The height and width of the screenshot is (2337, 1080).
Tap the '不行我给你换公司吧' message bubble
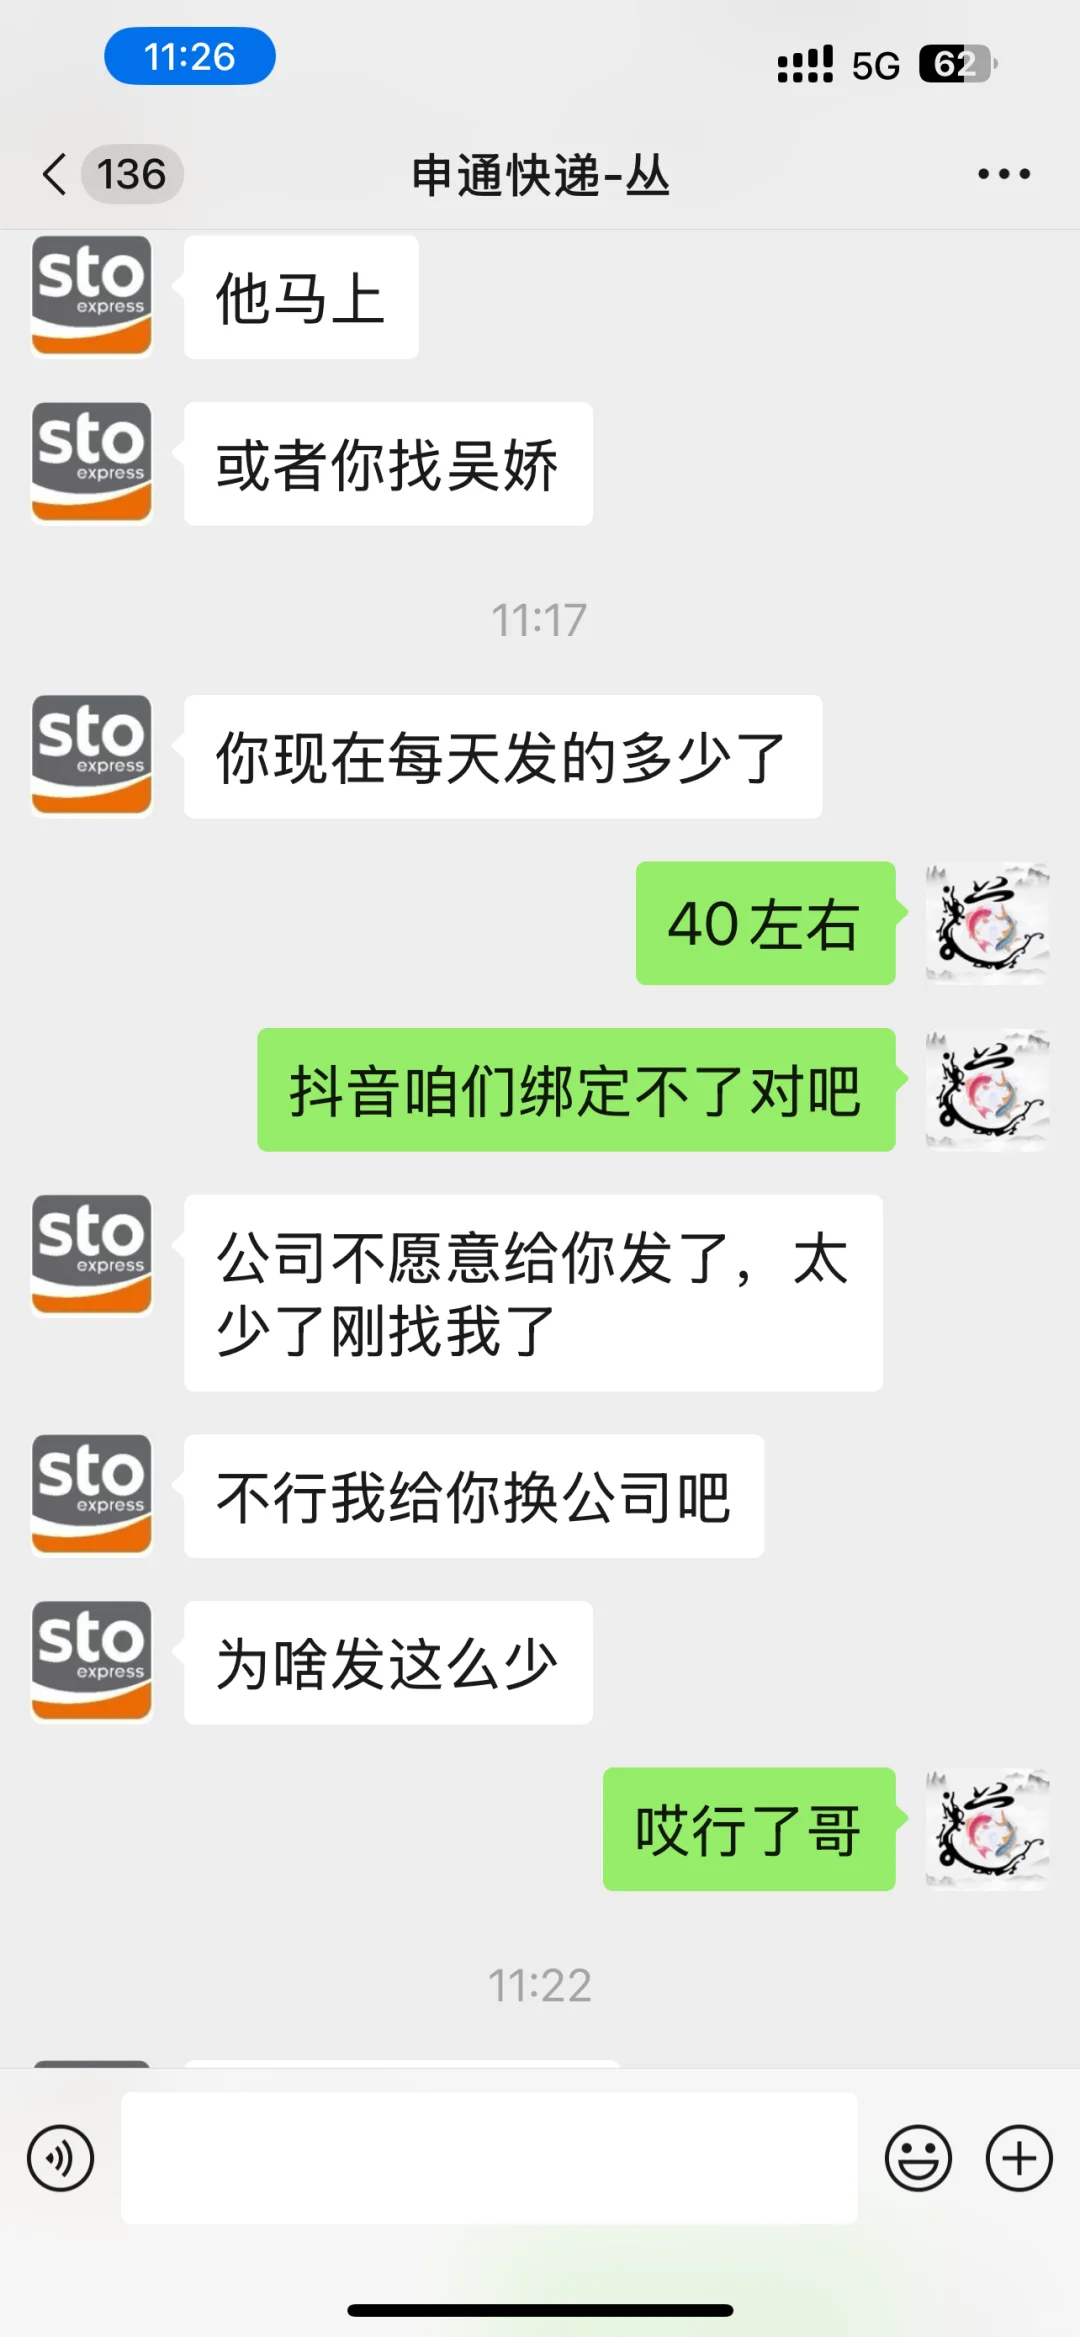(474, 1496)
